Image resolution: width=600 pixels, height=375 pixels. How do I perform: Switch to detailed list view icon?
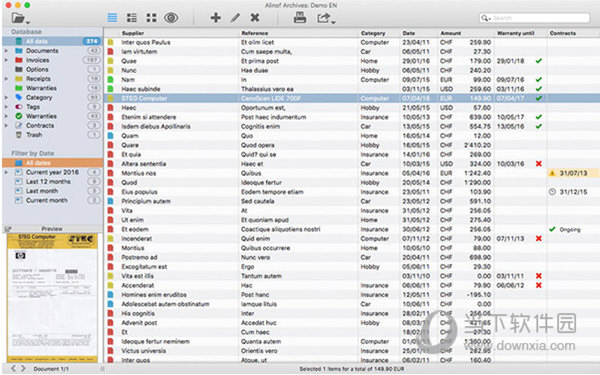pyautogui.click(x=132, y=18)
